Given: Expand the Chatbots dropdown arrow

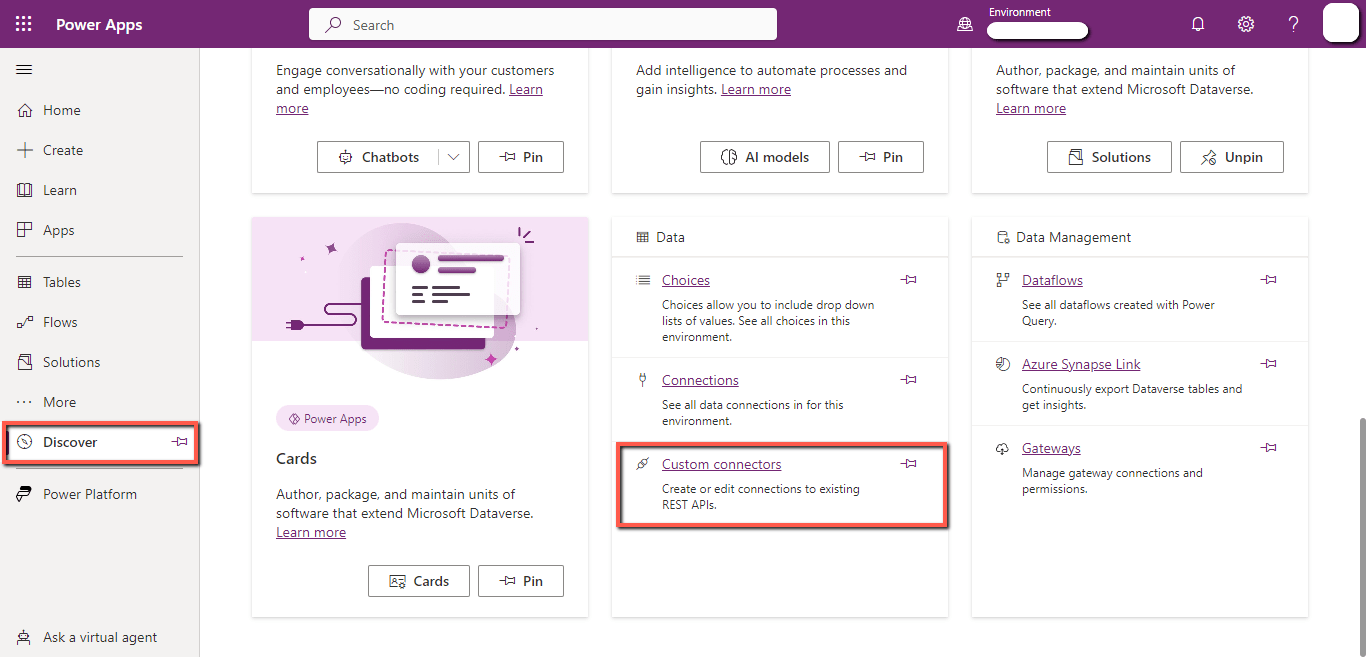Looking at the screenshot, I should pos(454,157).
